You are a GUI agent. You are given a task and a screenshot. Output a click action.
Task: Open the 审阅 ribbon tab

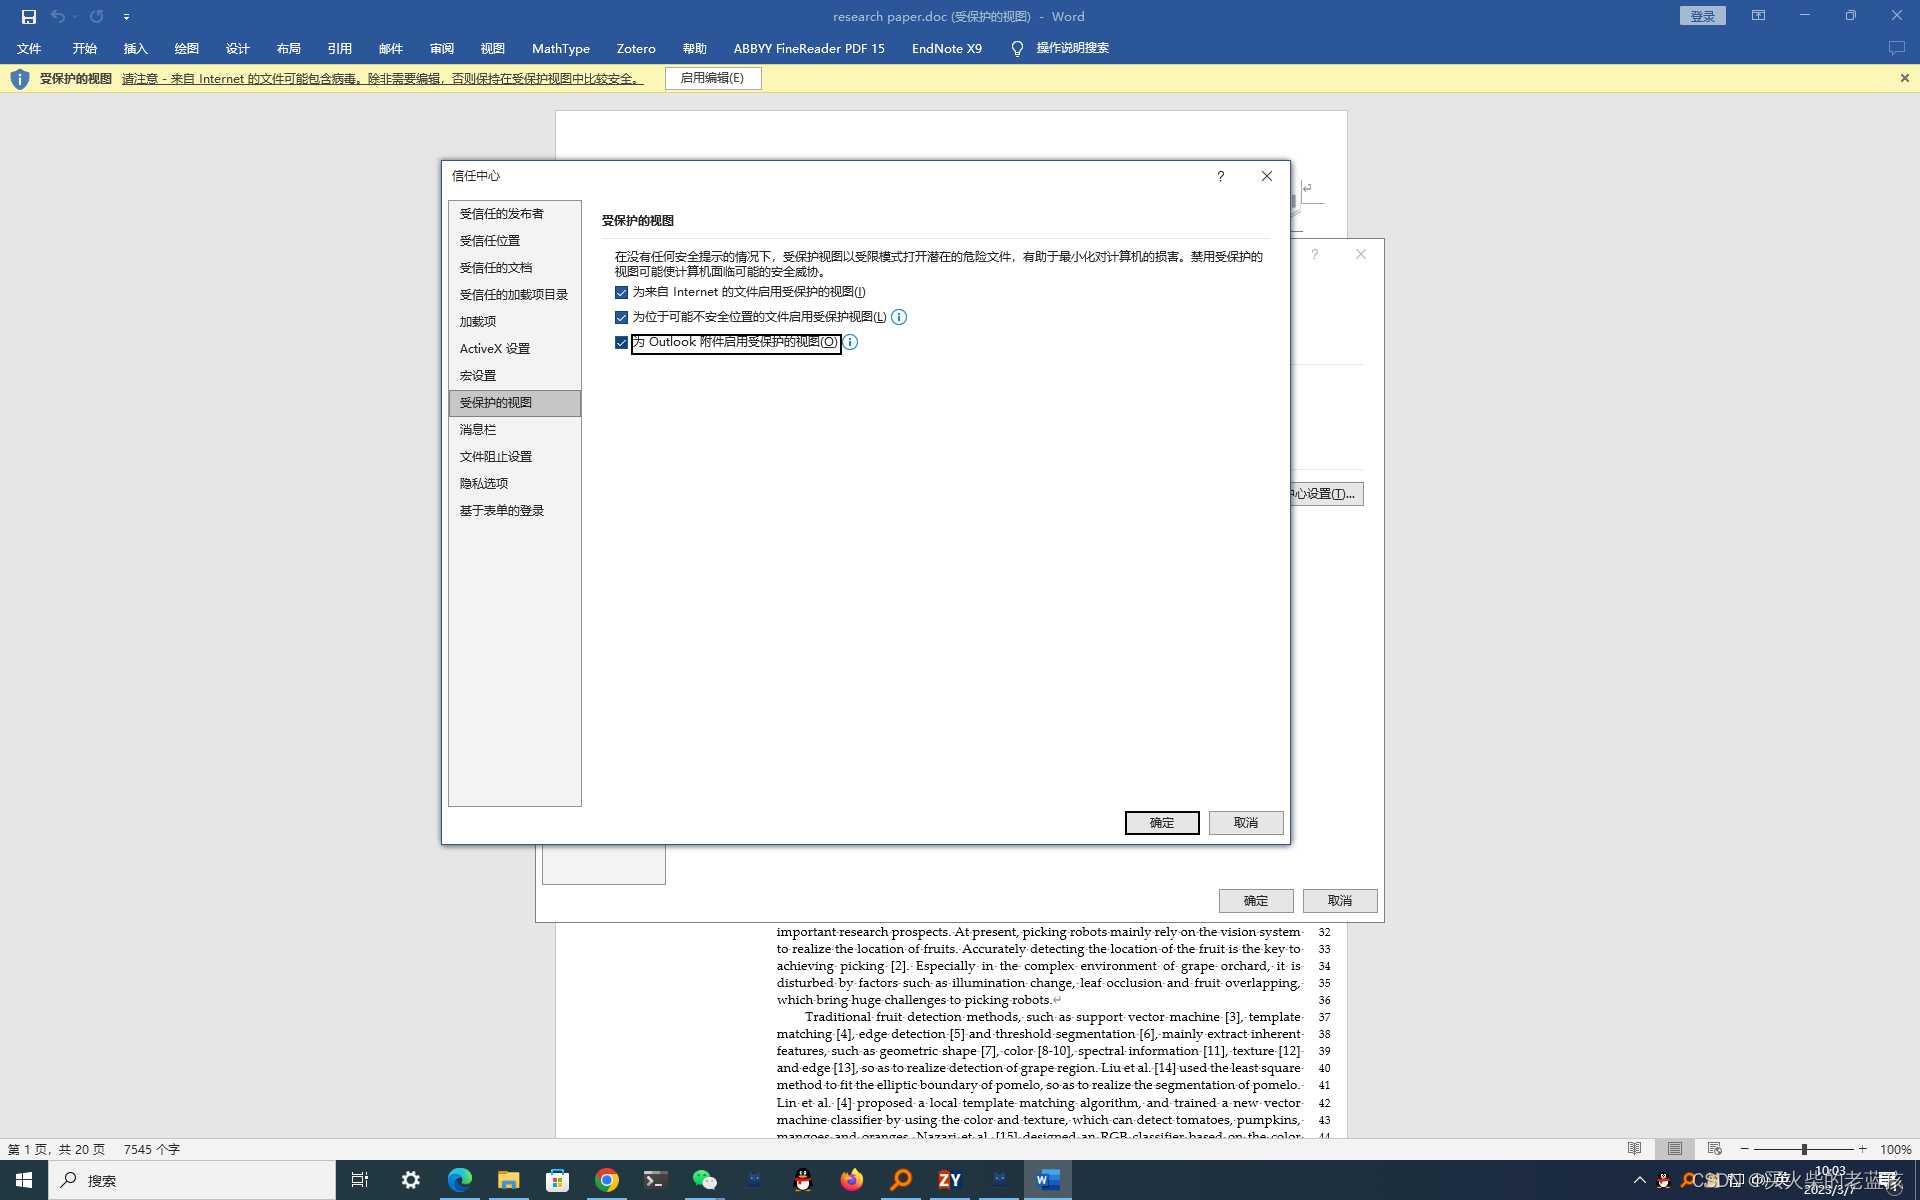[441, 48]
